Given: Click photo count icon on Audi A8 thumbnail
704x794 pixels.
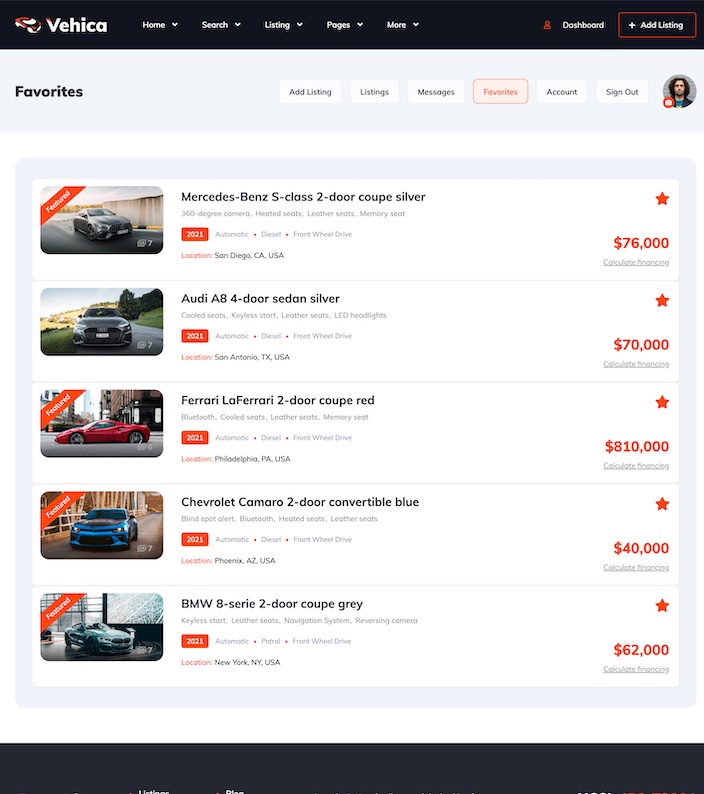Looking at the screenshot, I should 142,345.
